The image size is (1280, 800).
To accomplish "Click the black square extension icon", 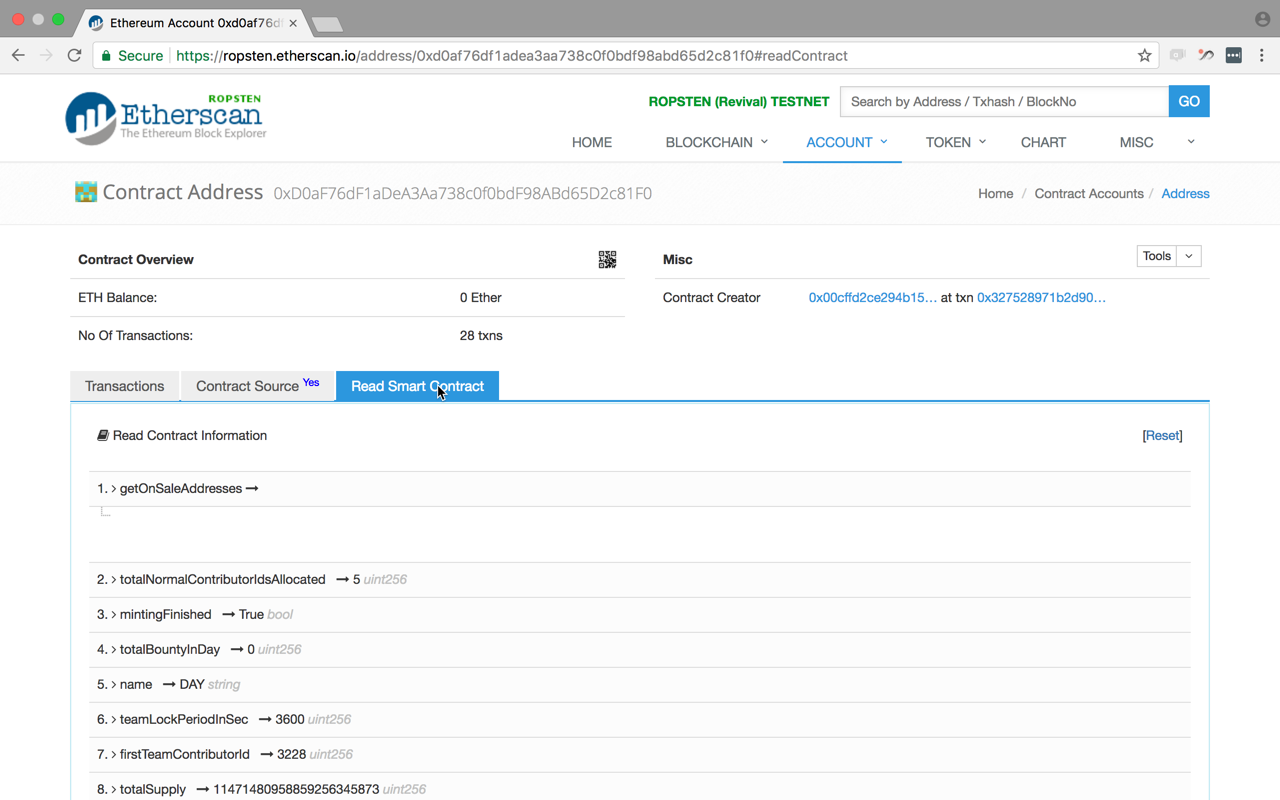I will click(1233, 56).
